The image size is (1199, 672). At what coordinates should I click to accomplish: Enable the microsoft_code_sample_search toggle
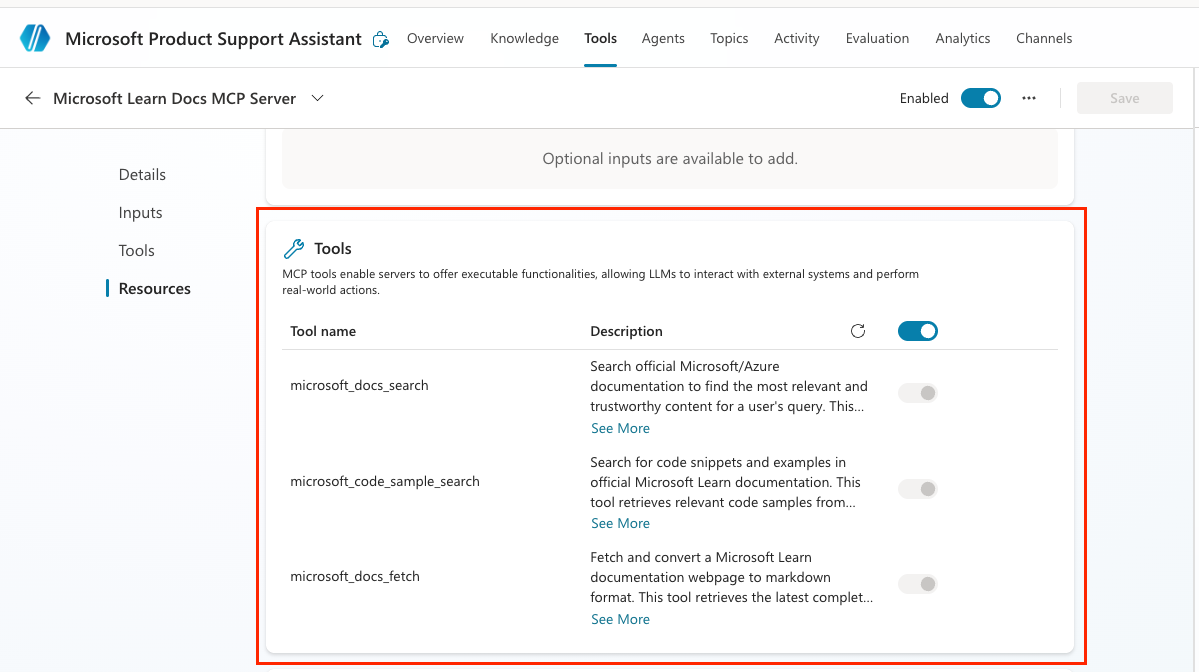point(918,489)
